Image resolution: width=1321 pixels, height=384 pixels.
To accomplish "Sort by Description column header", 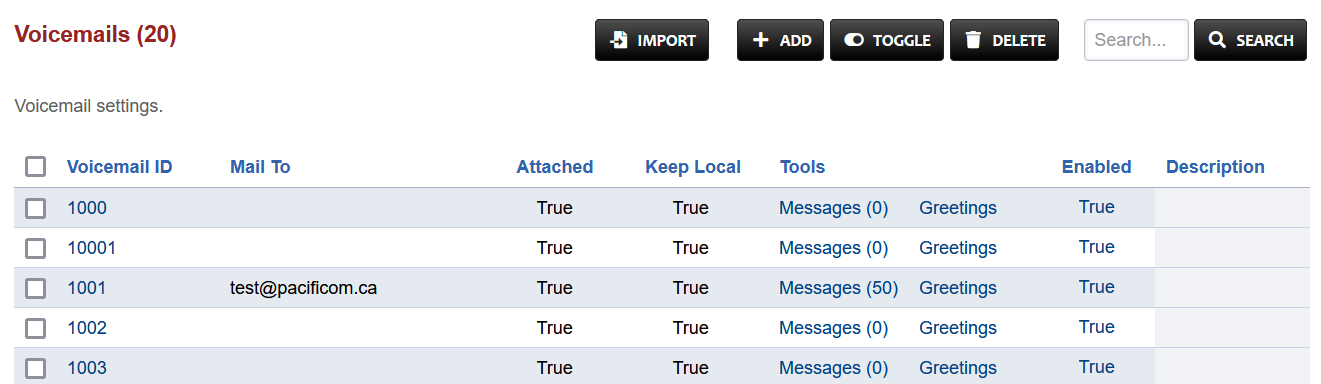I will [1215, 167].
